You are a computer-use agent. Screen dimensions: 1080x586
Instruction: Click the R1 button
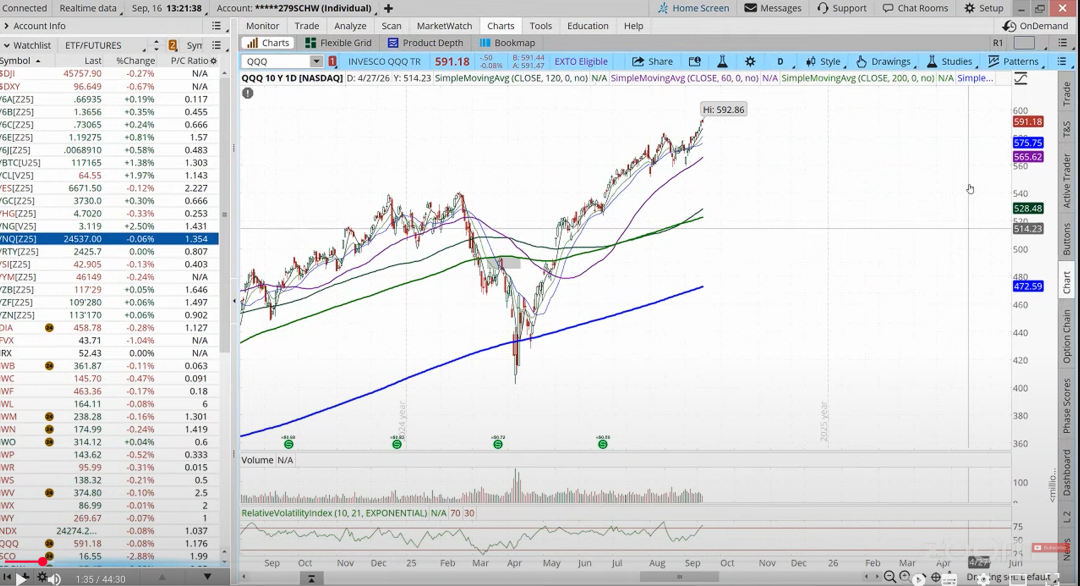(x=997, y=43)
